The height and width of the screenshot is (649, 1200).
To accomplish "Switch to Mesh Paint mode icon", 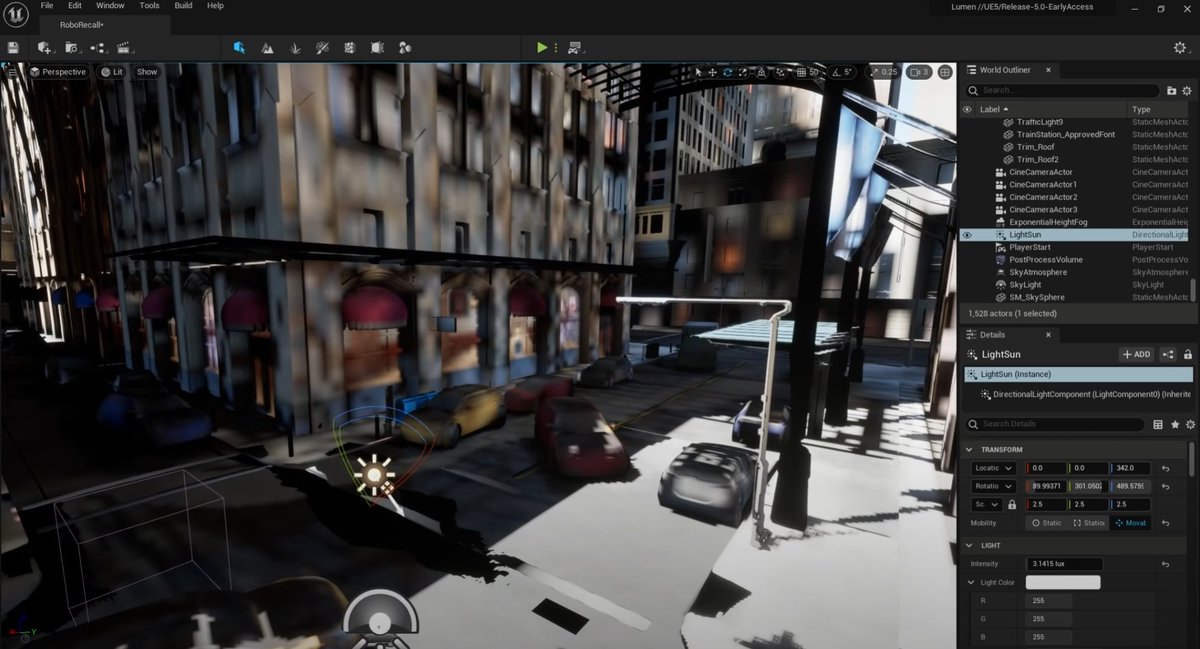I will [322, 47].
